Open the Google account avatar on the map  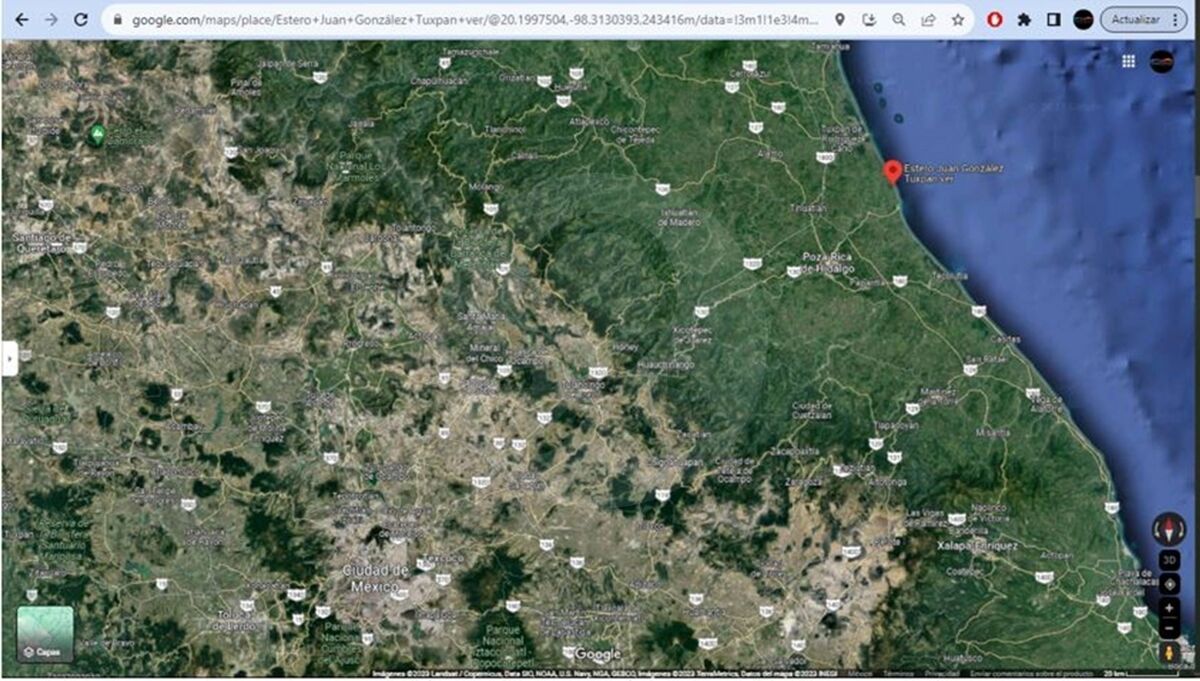pos(1161,61)
